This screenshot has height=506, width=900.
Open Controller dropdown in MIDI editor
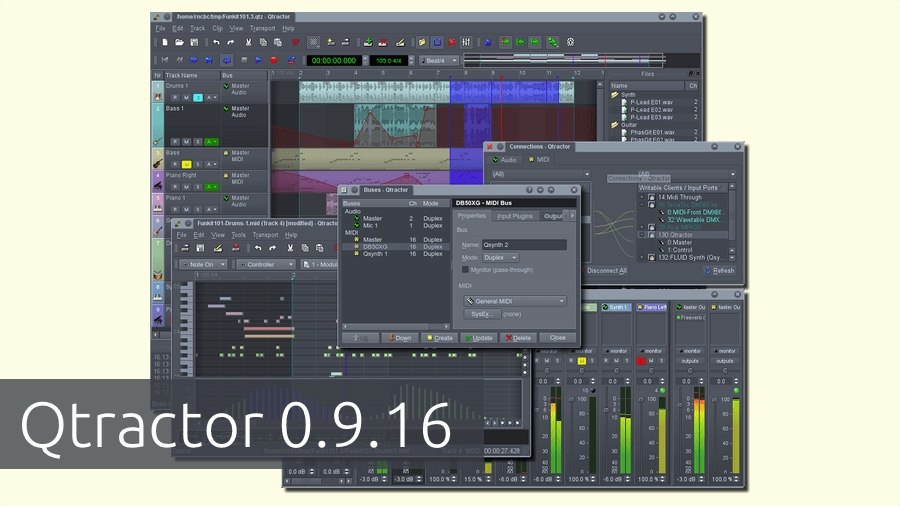tap(266, 264)
